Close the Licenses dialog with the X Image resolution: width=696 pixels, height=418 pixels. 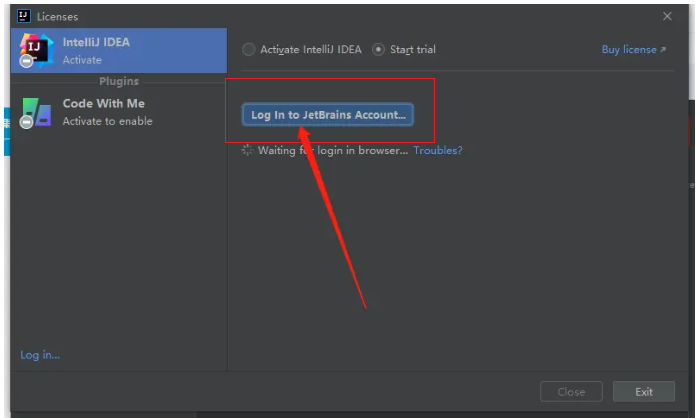[667, 16]
